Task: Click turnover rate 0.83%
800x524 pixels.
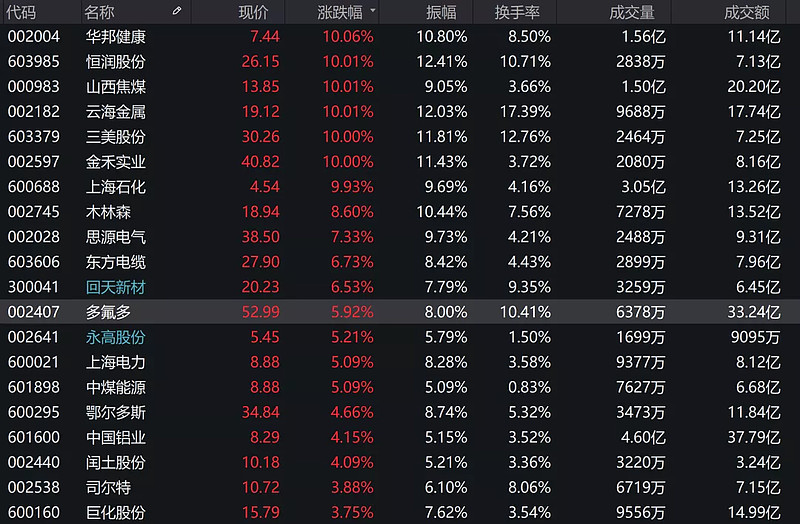Action: pos(530,387)
